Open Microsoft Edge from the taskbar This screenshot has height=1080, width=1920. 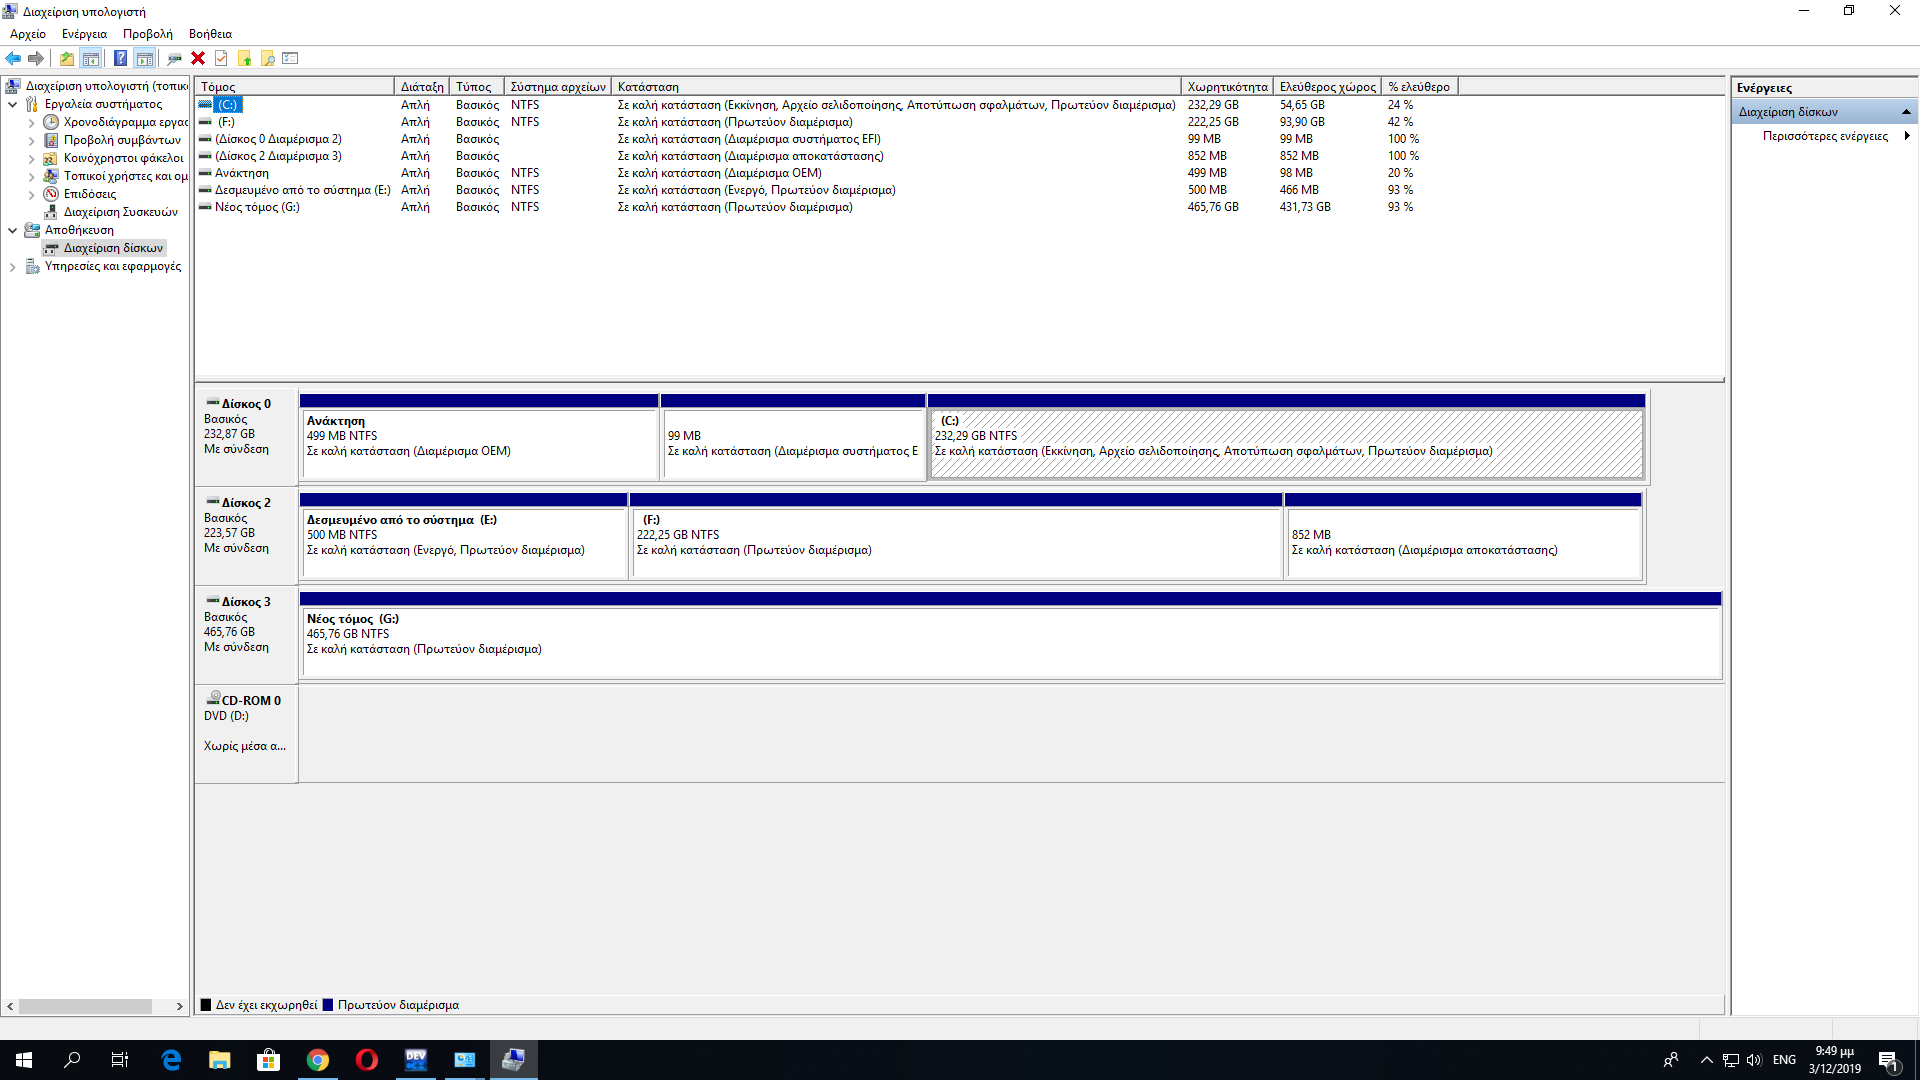171,1060
